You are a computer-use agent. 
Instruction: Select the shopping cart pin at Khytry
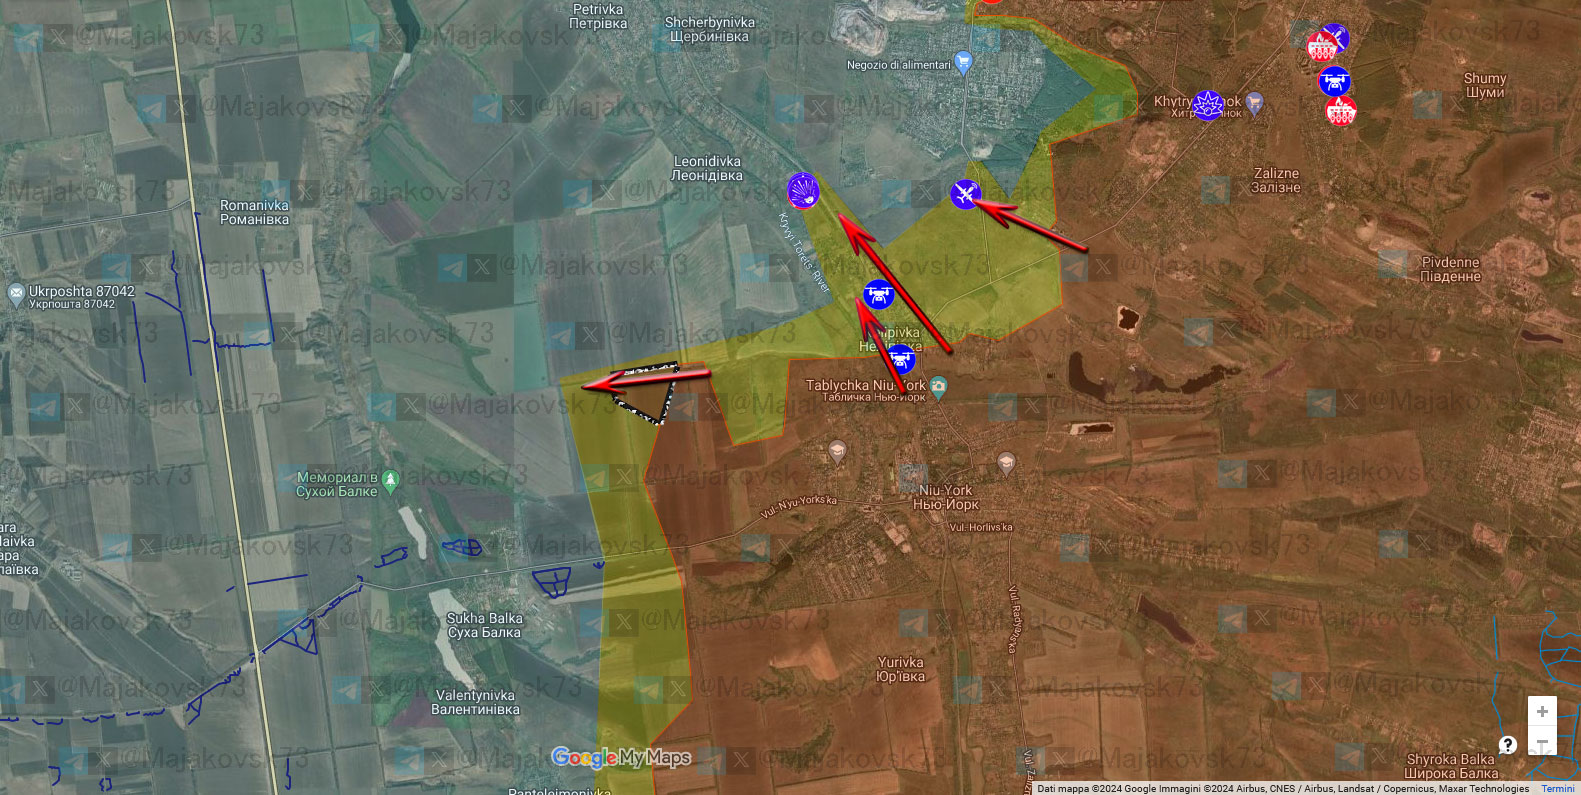pyautogui.click(x=1255, y=102)
